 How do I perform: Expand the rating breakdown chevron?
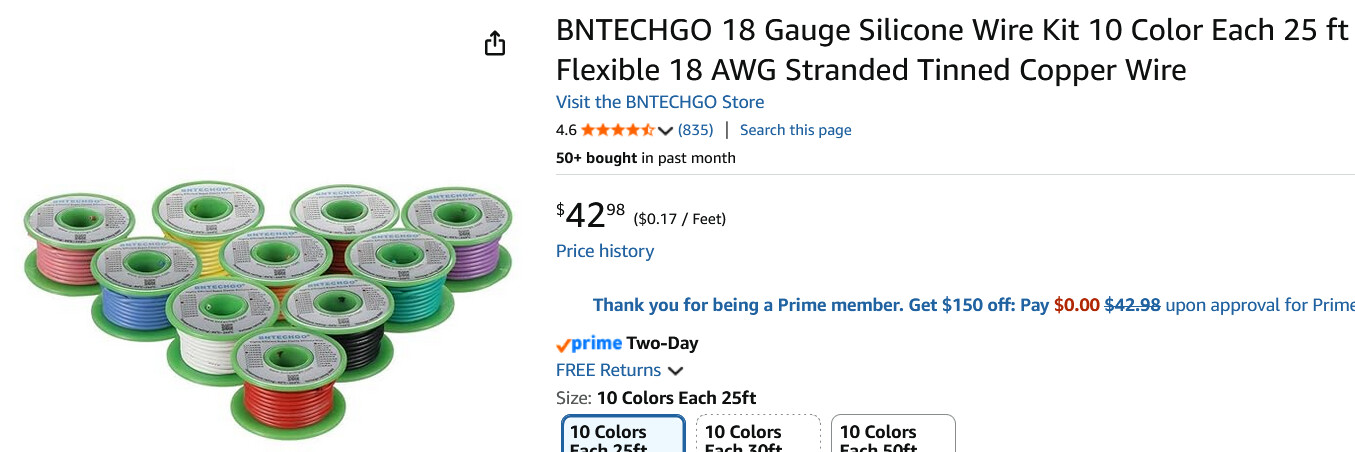click(666, 131)
